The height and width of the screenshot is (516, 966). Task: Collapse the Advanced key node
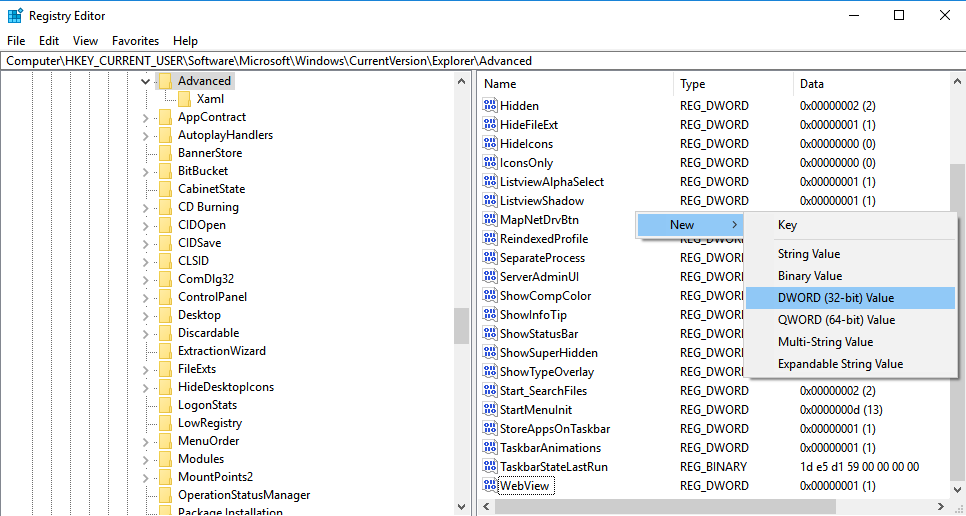coord(145,81)
